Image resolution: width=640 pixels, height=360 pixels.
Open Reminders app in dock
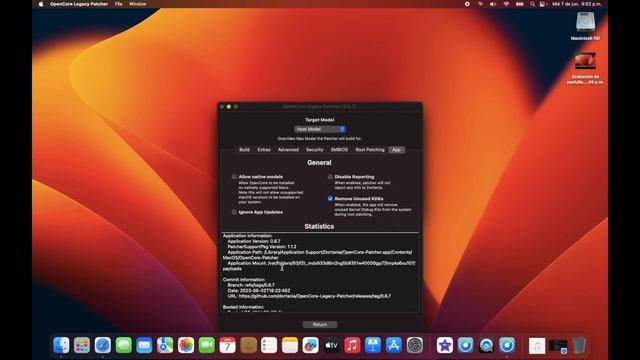269,345
